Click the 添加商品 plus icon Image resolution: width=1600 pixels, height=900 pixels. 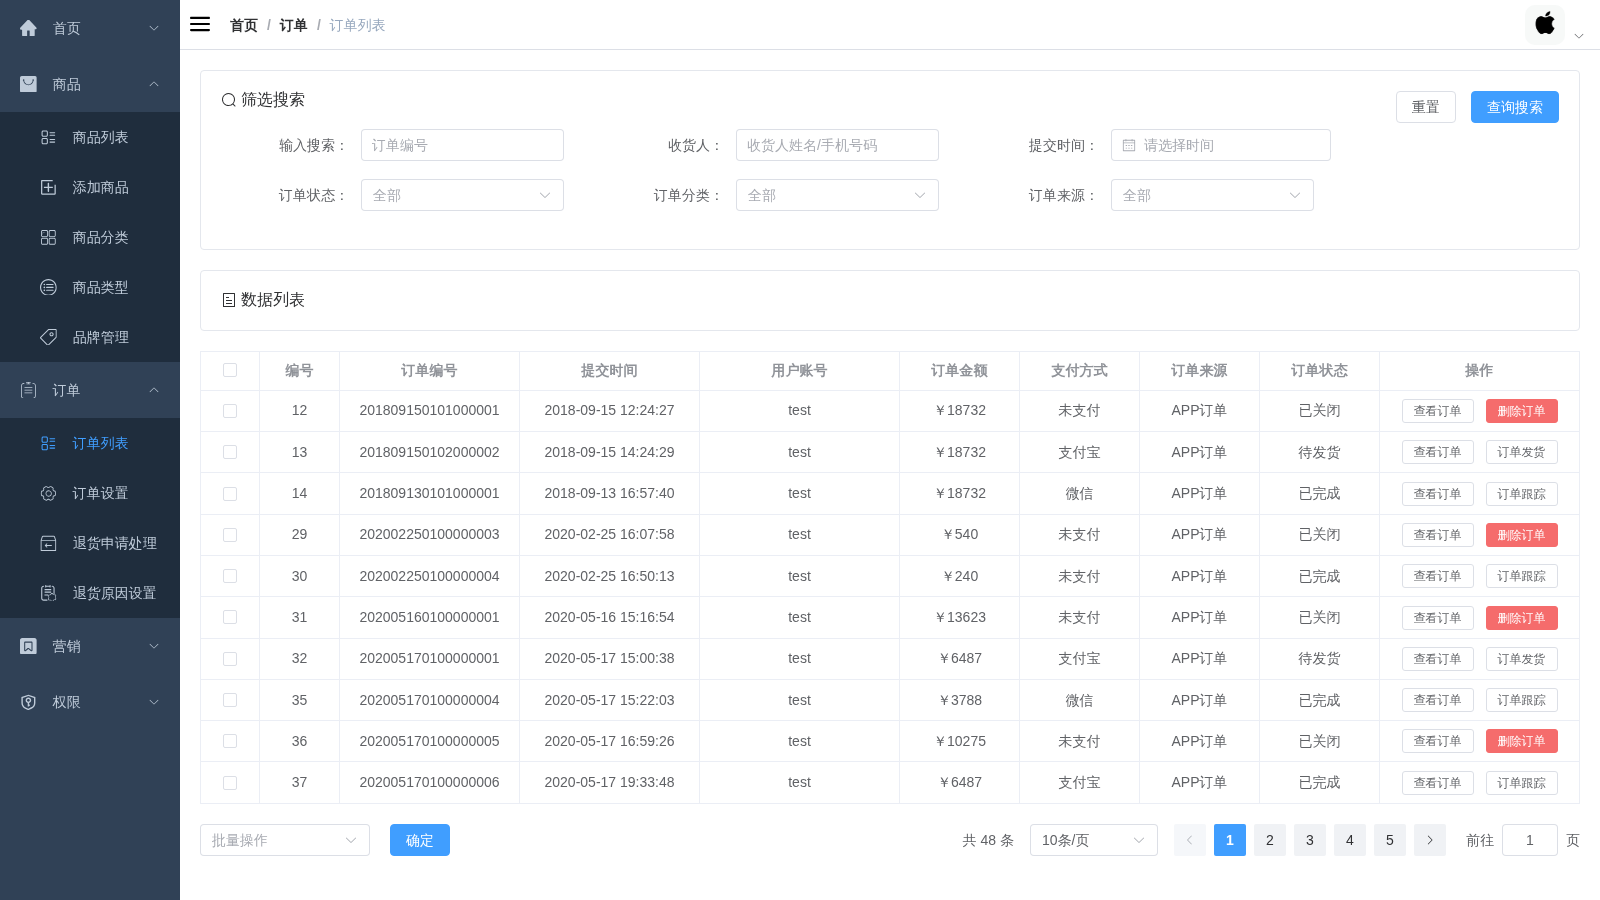(x=48, y=187)
